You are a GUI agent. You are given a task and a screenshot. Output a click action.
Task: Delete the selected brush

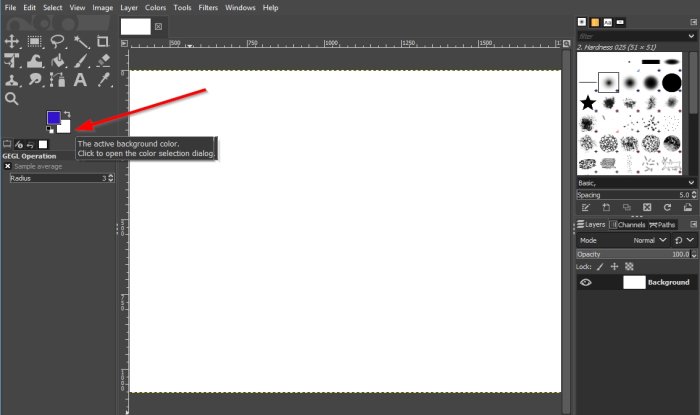click(x=647, y=208)
